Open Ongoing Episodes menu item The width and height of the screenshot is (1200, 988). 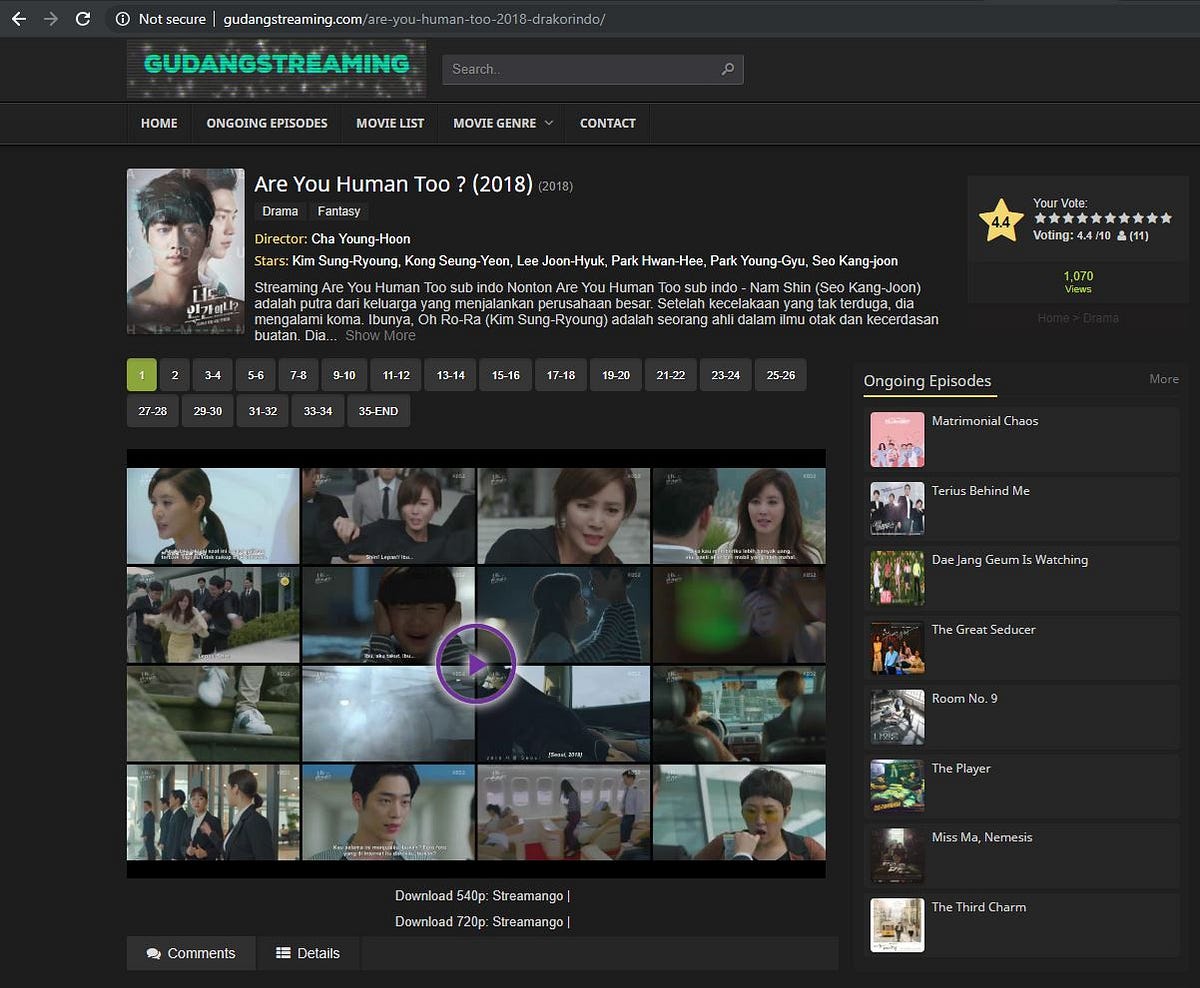267,123
